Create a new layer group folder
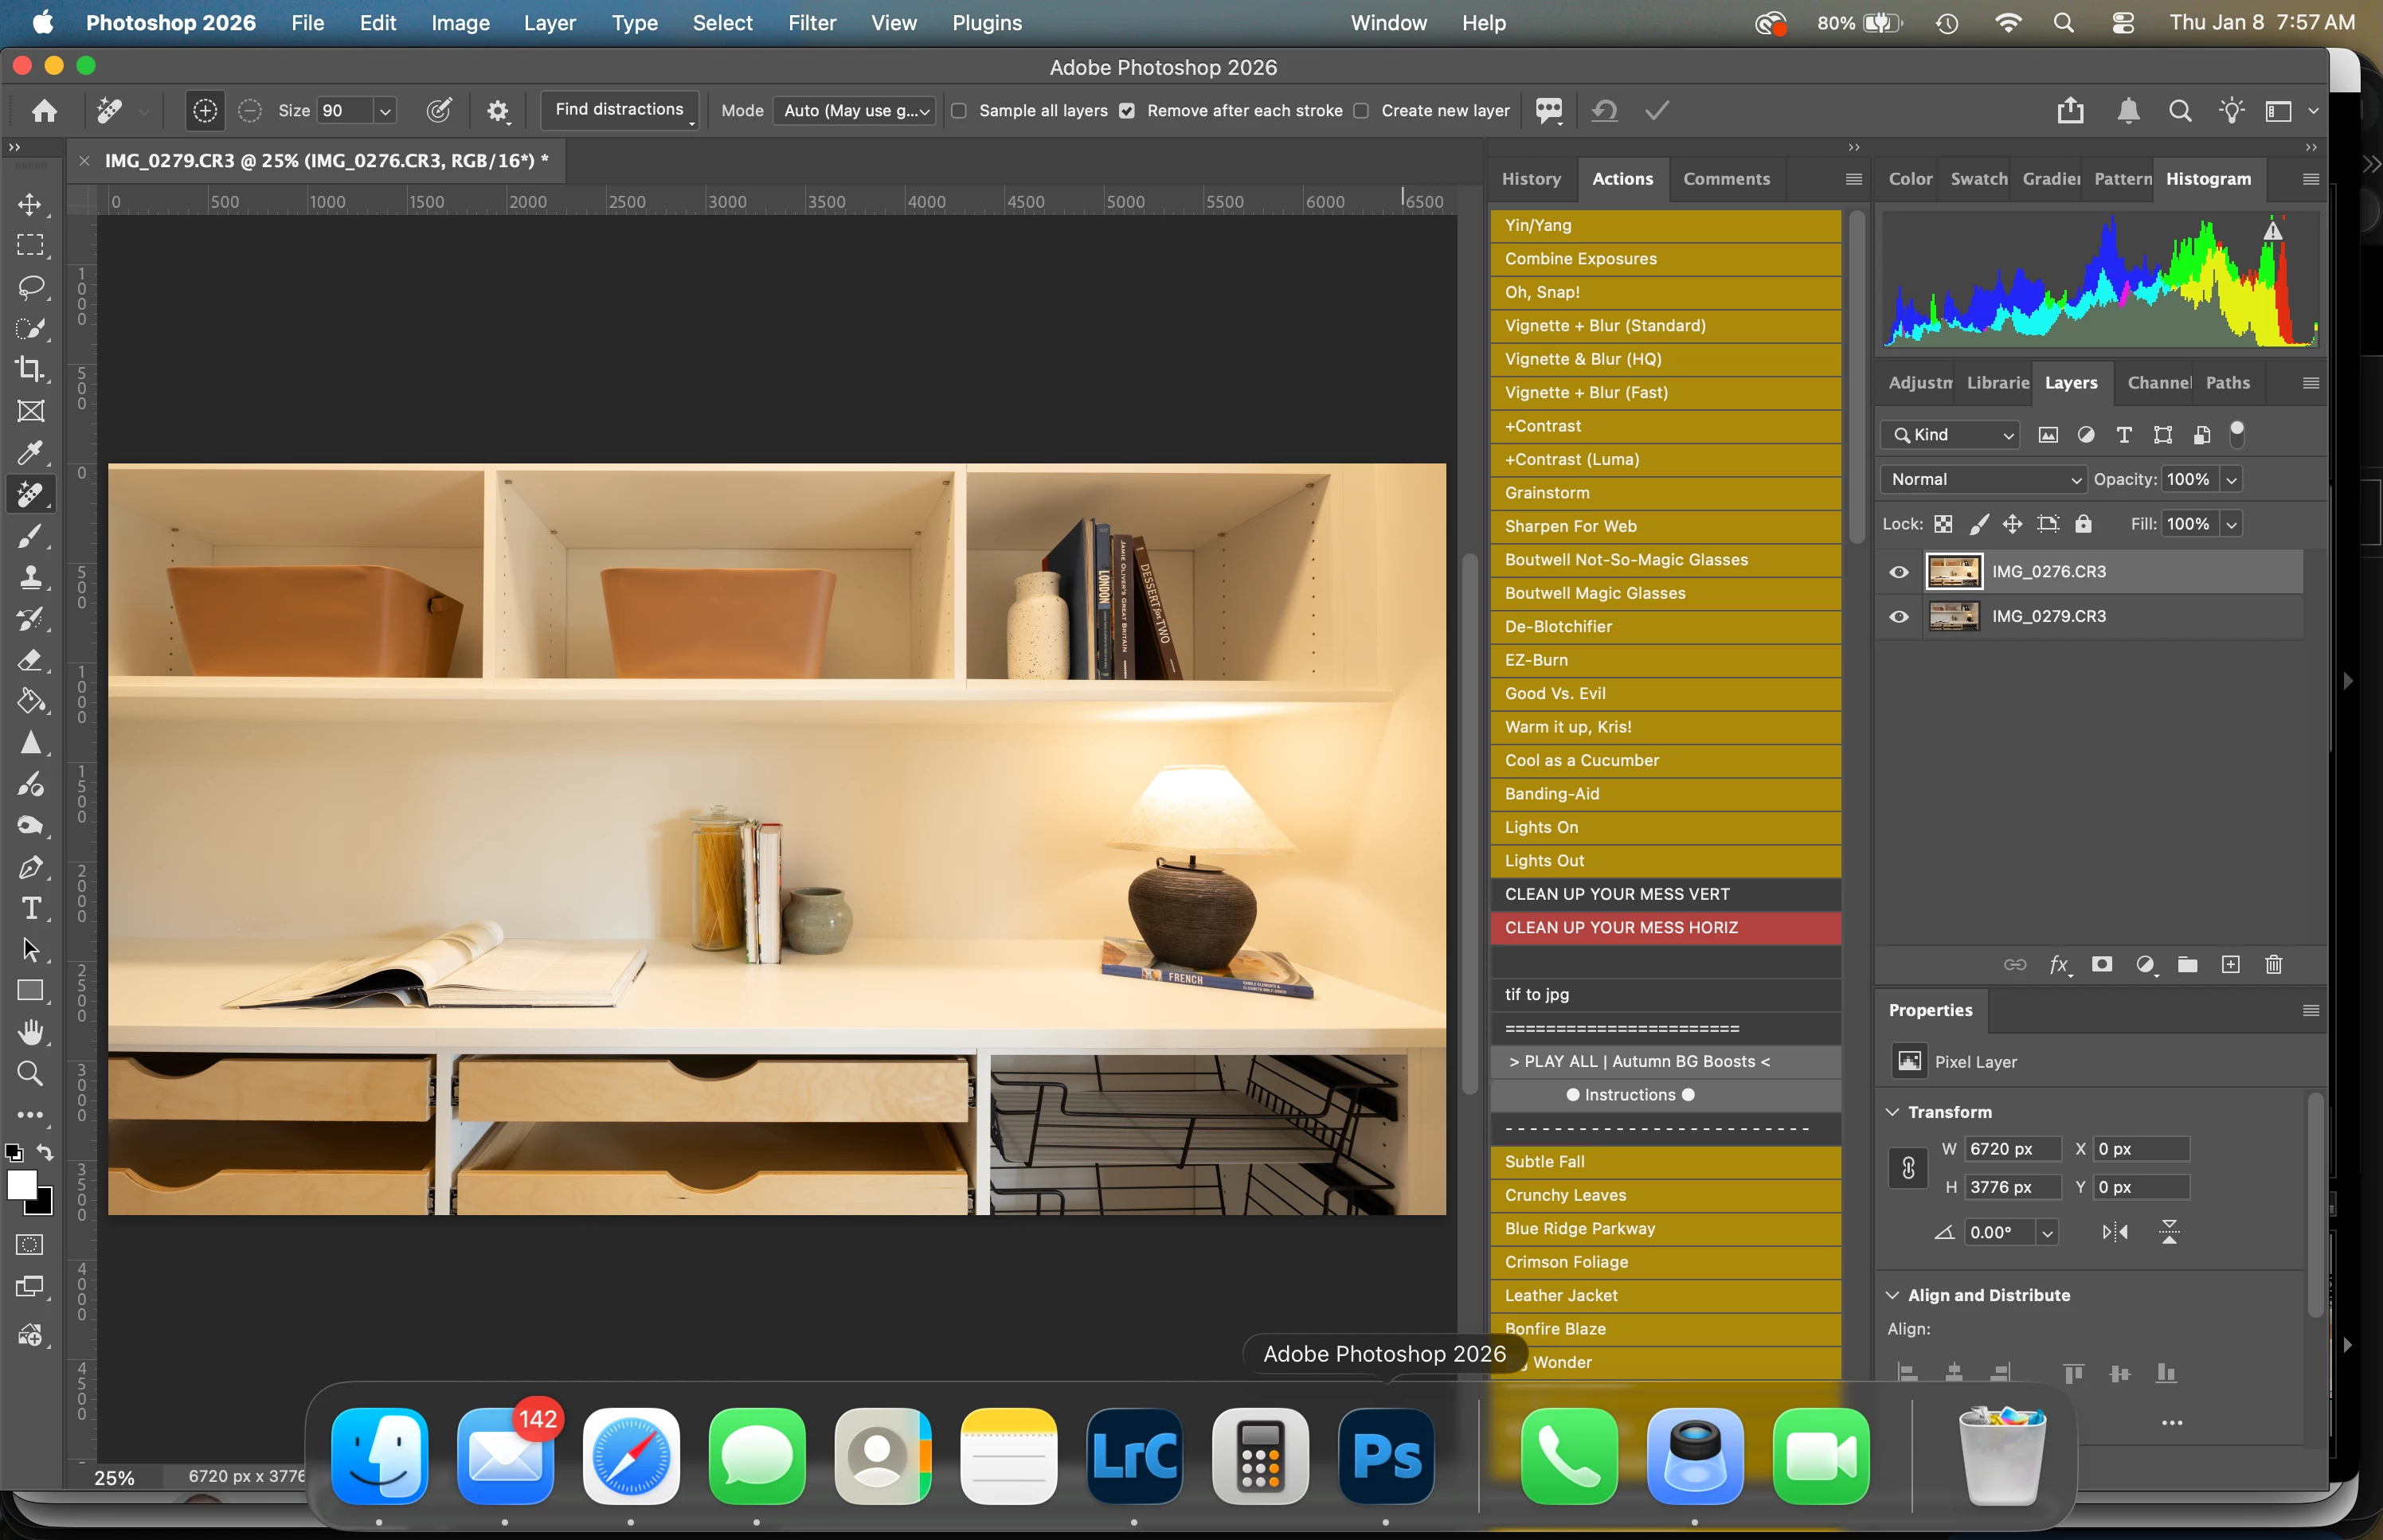 click(x=2188, y=964)
